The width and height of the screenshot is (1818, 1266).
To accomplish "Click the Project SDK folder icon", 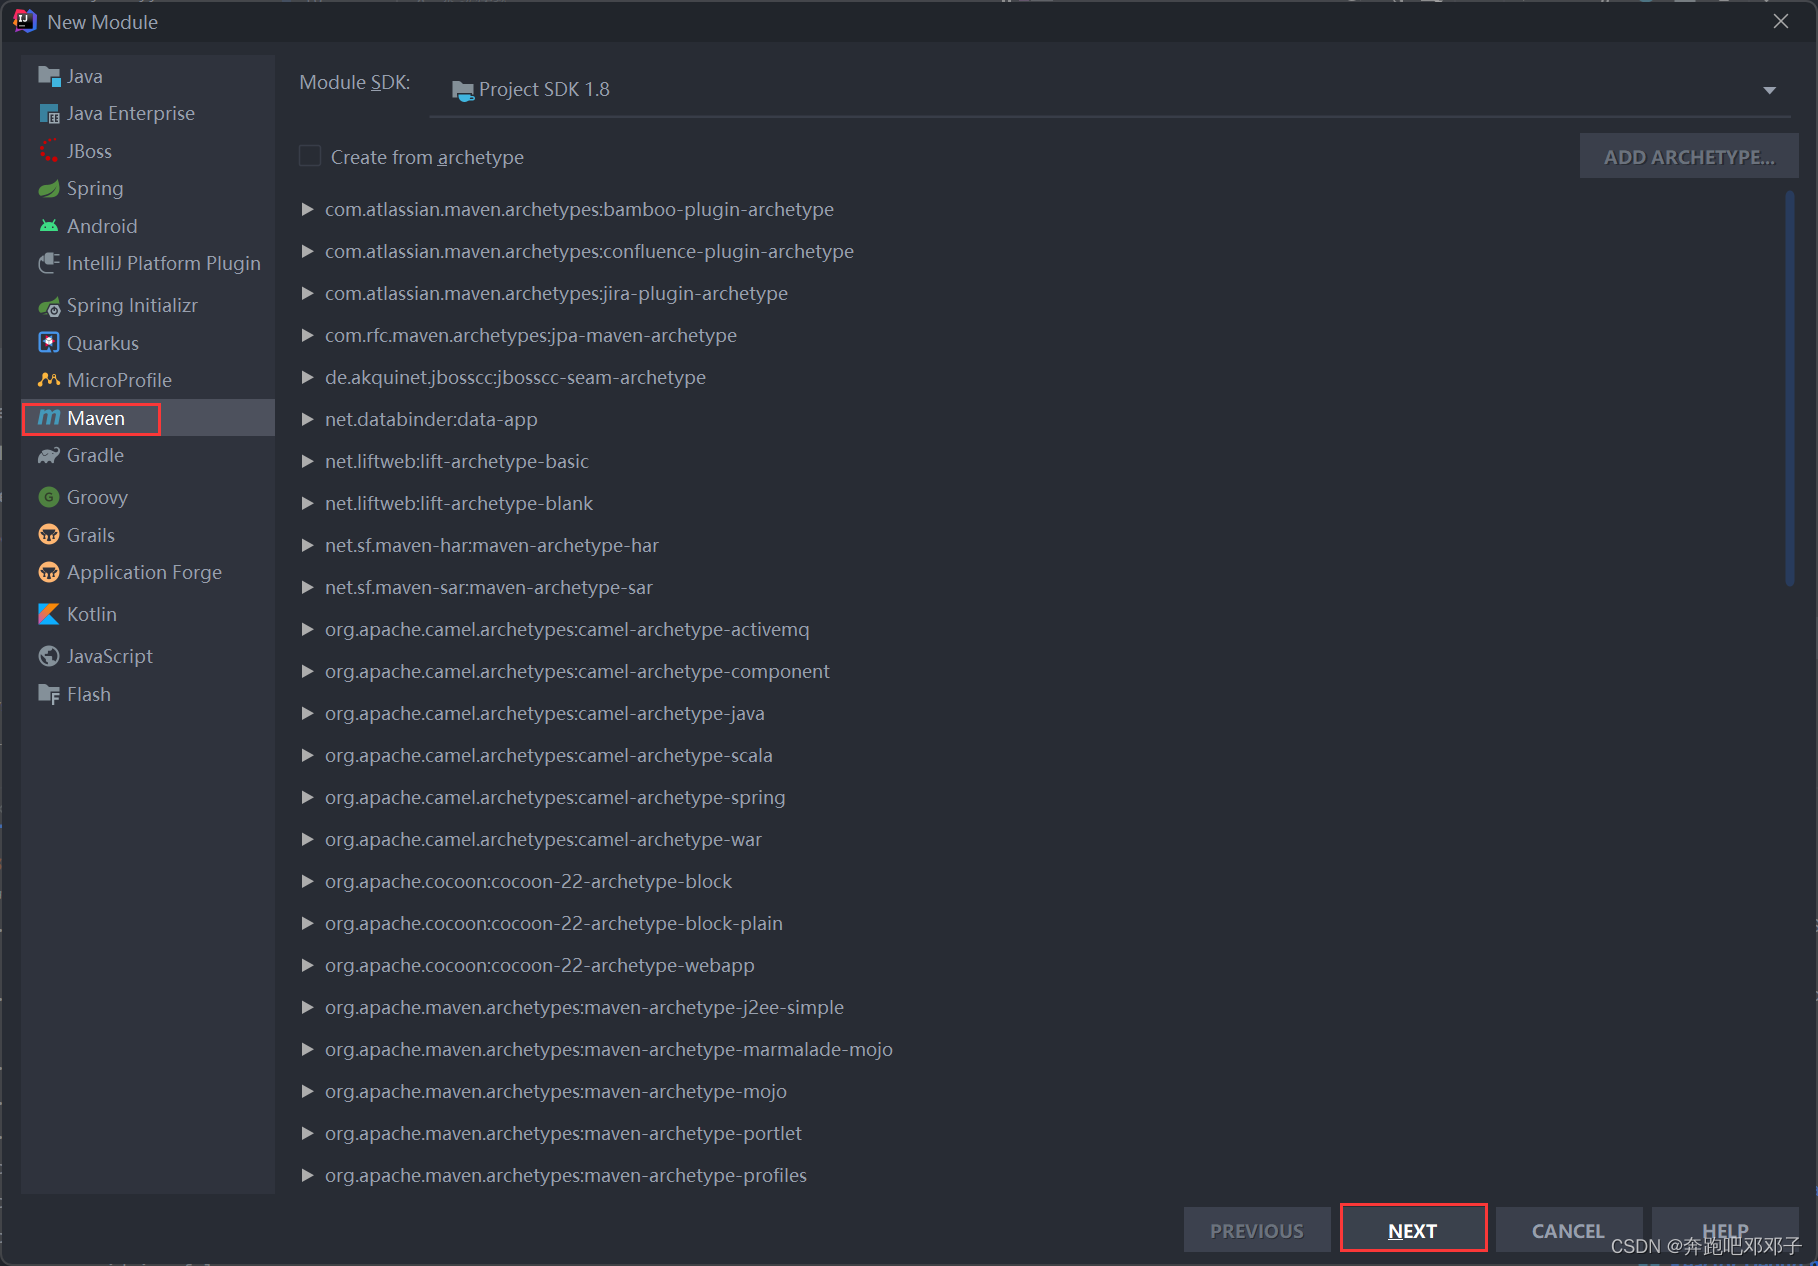I will click(462, 90).
